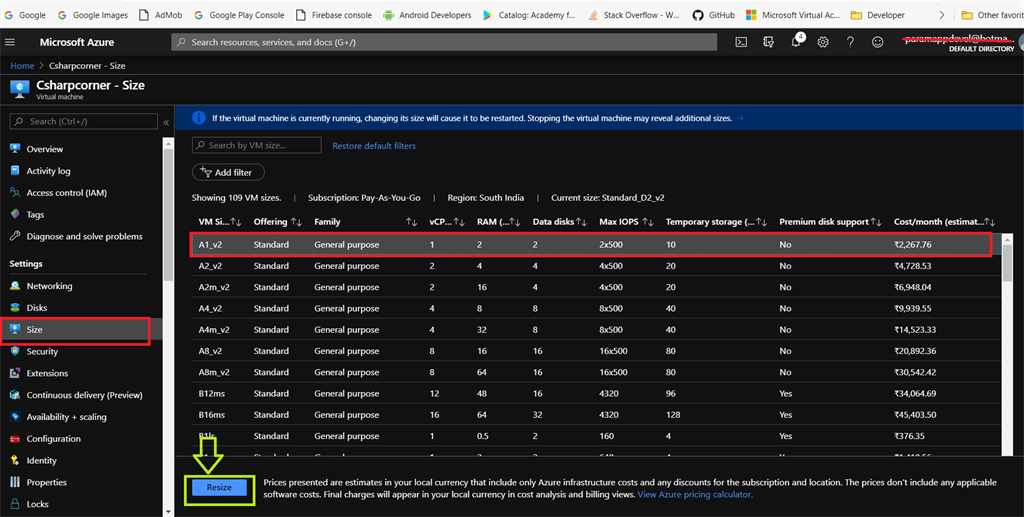Open the Overview menu item
Screen dimensions: 1024x517
pyautogui.click(x=44, y=149)
